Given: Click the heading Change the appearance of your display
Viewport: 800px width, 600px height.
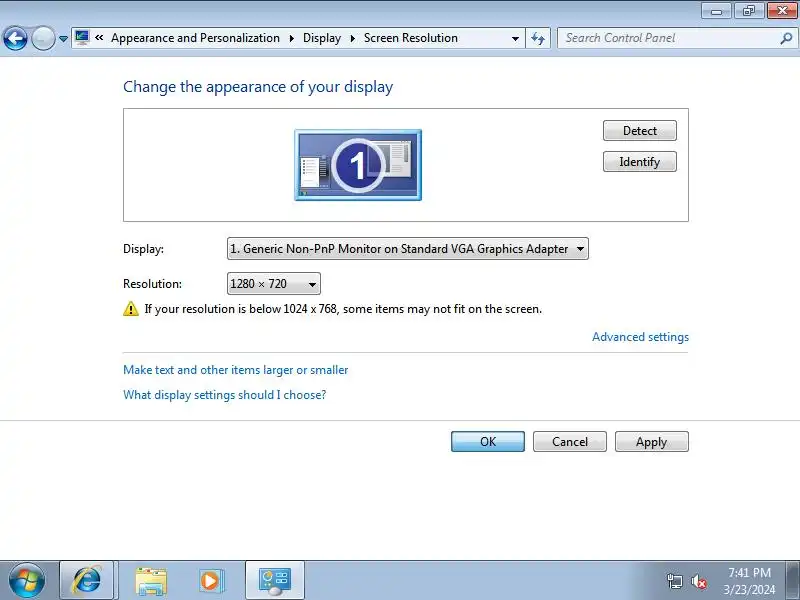Looking at the screenshot, I should pos(258,86).
